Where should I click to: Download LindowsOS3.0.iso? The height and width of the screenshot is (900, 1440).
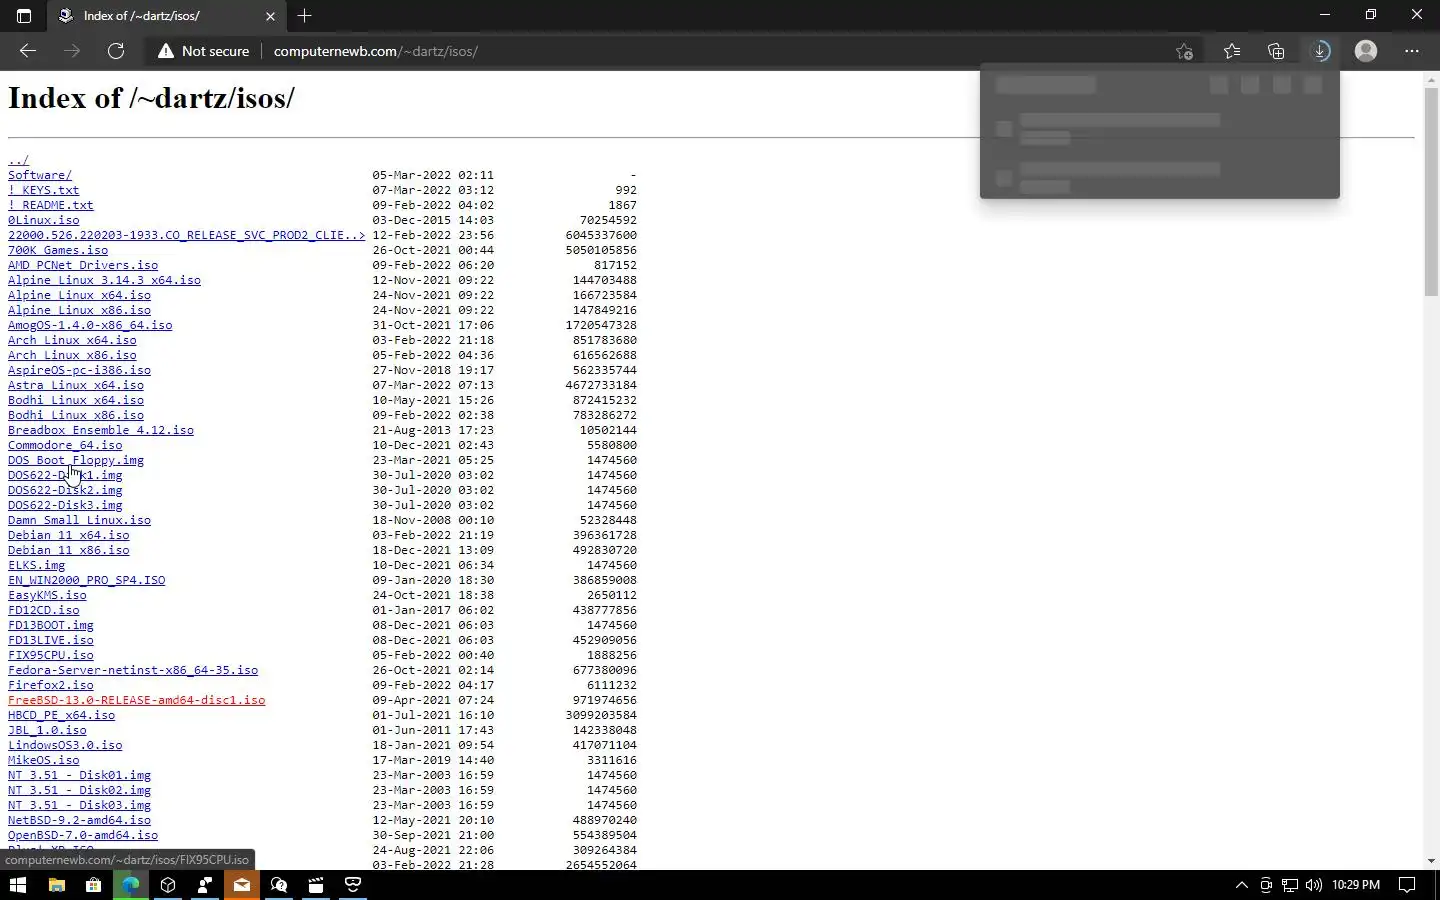[65, 745]
